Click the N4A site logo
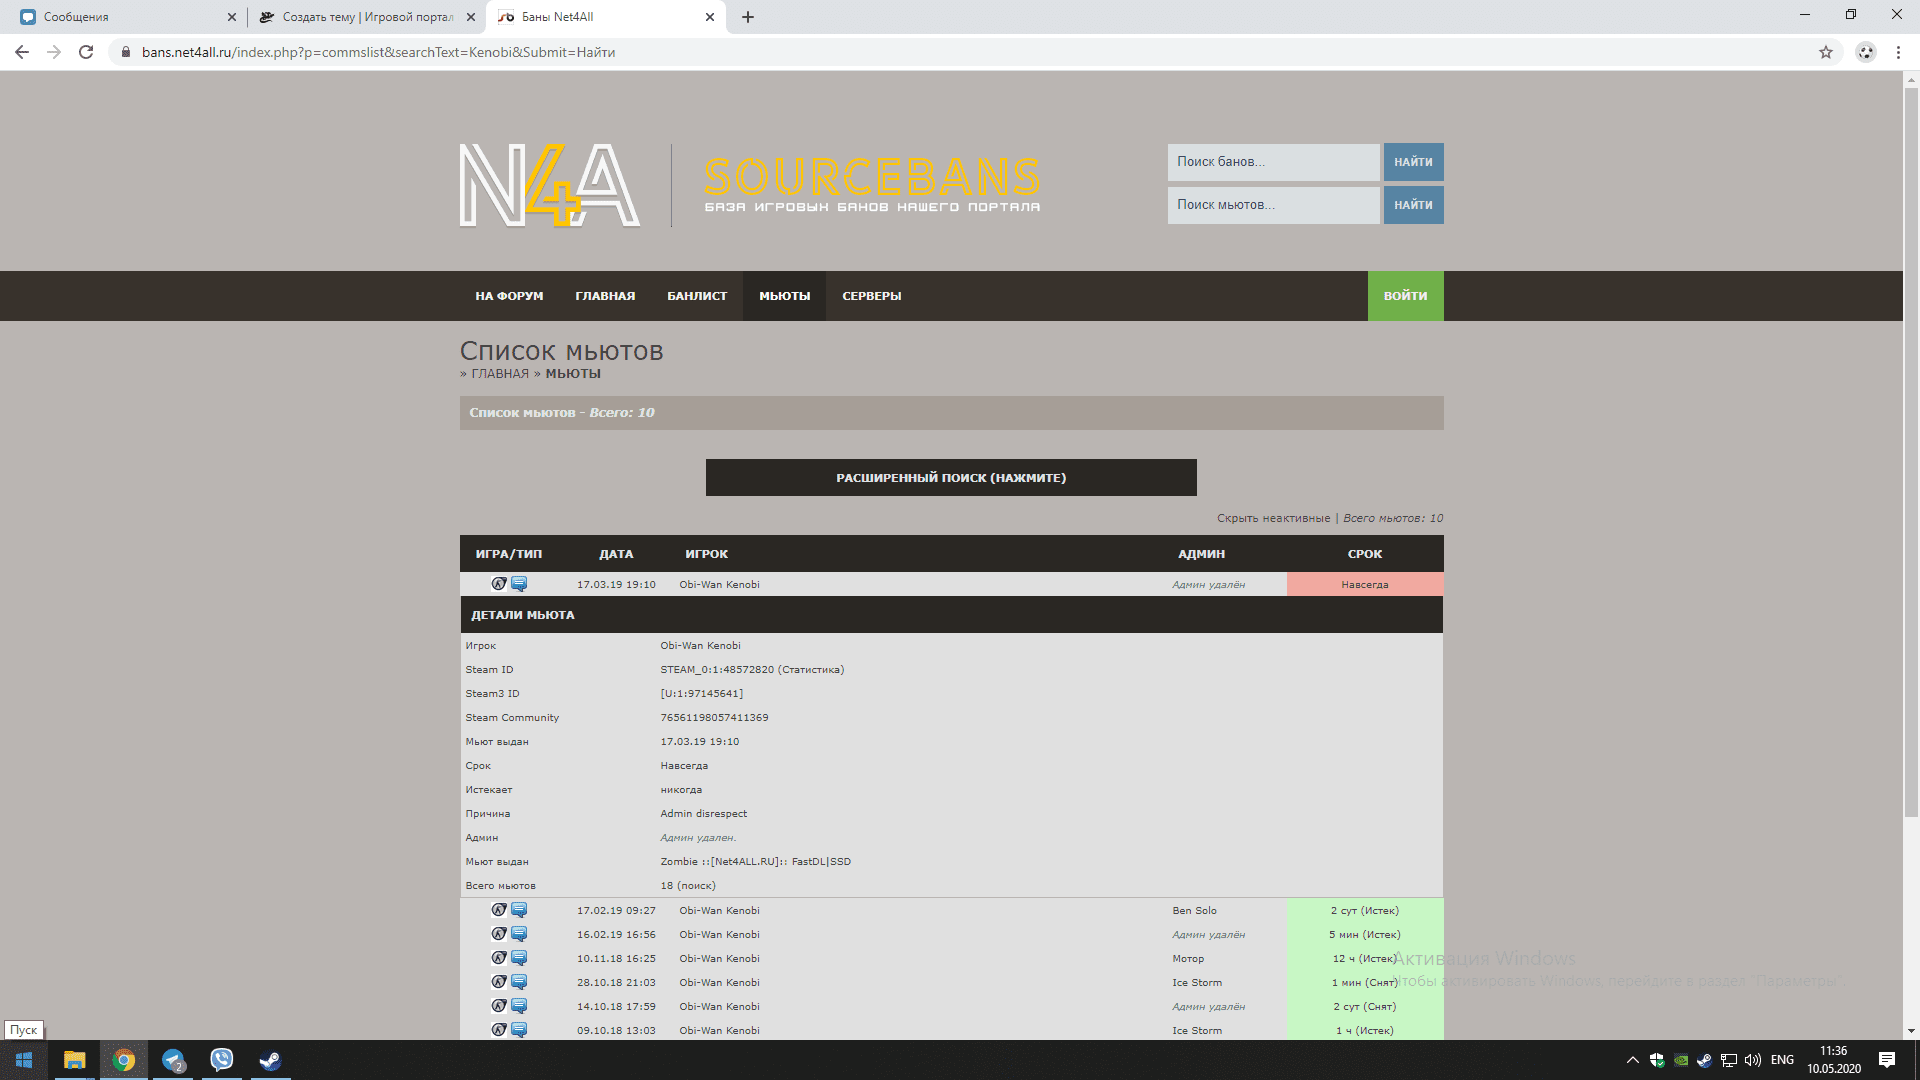Viewport: 1920px width, 1080px height. [549, 185]
